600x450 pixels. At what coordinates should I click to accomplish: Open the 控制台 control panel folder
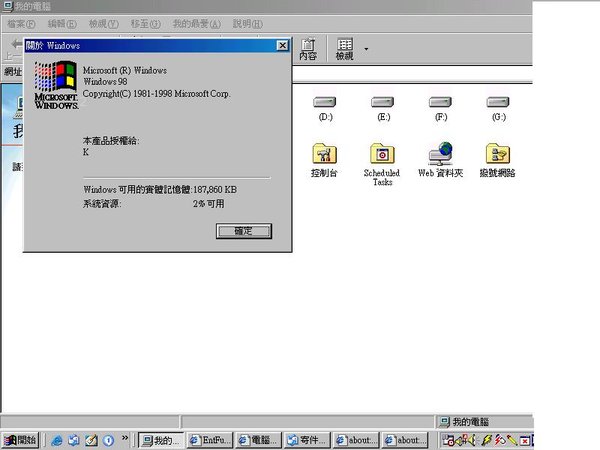[324, 160]
